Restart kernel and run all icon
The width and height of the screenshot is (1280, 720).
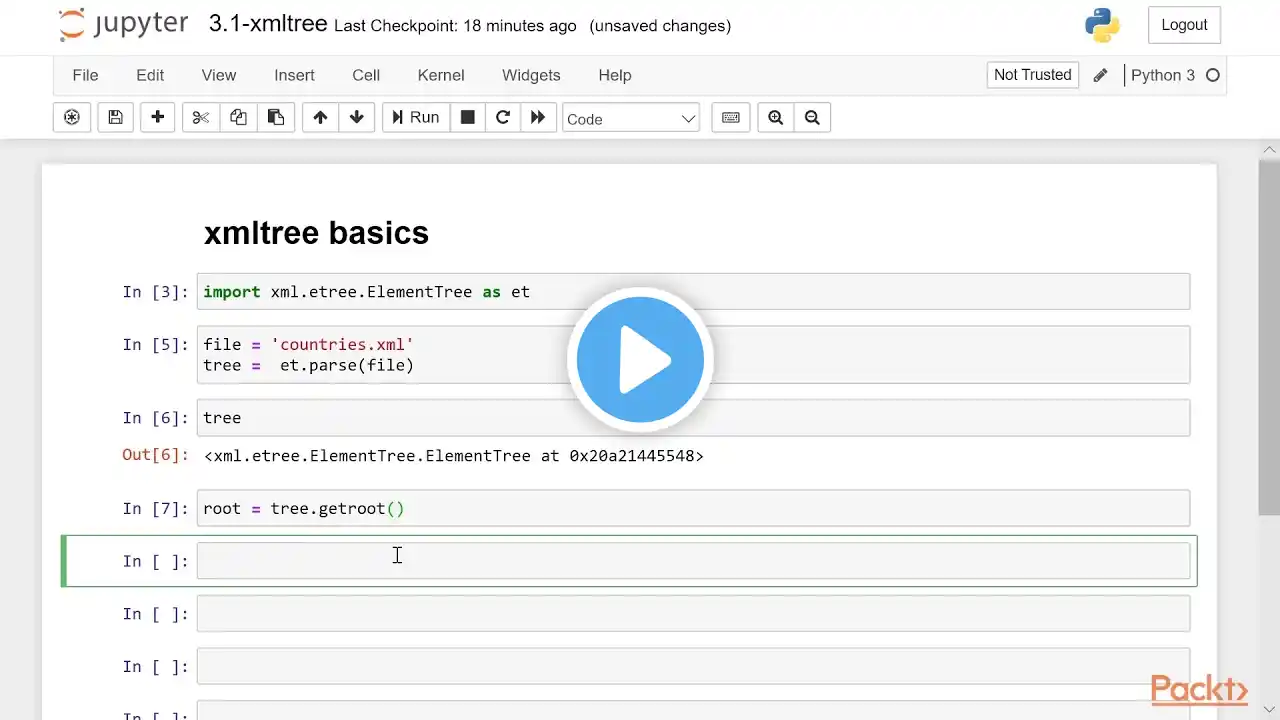(x=538, y=118)
